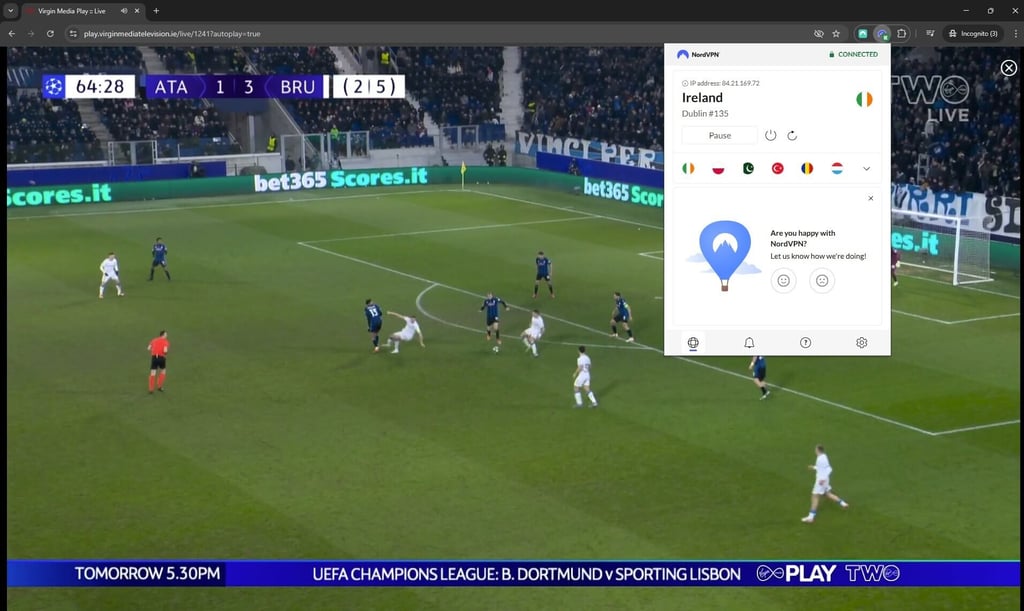Rate NordVPN with the sad face

822,281
